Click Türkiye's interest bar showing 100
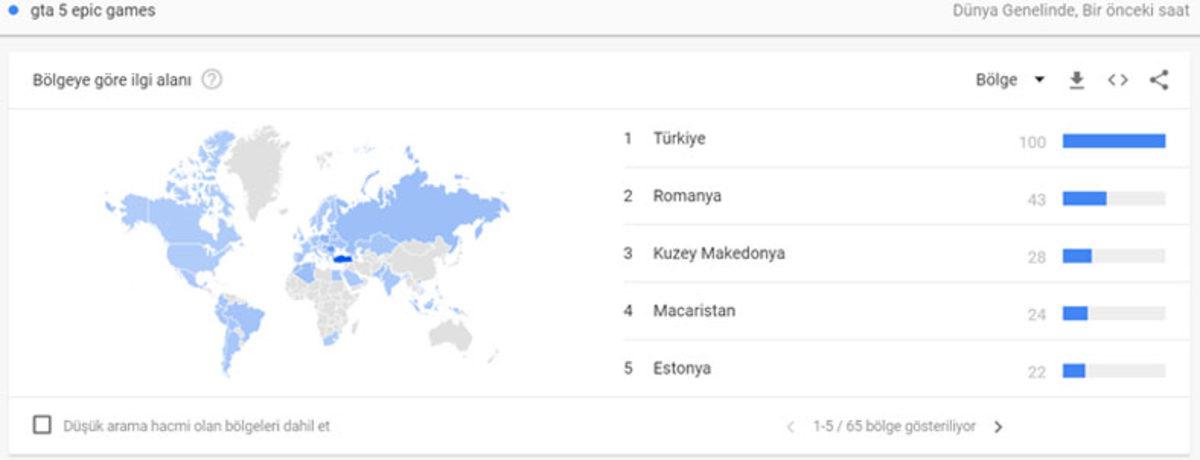This screenshot has height=460, width=1200. pos(1113,141)
